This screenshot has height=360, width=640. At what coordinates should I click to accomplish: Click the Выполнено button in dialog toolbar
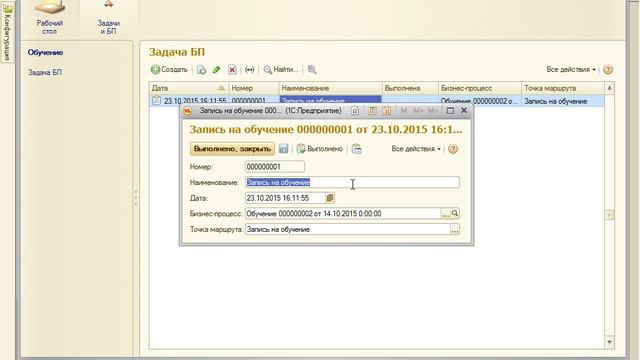(x=320, y=149)
